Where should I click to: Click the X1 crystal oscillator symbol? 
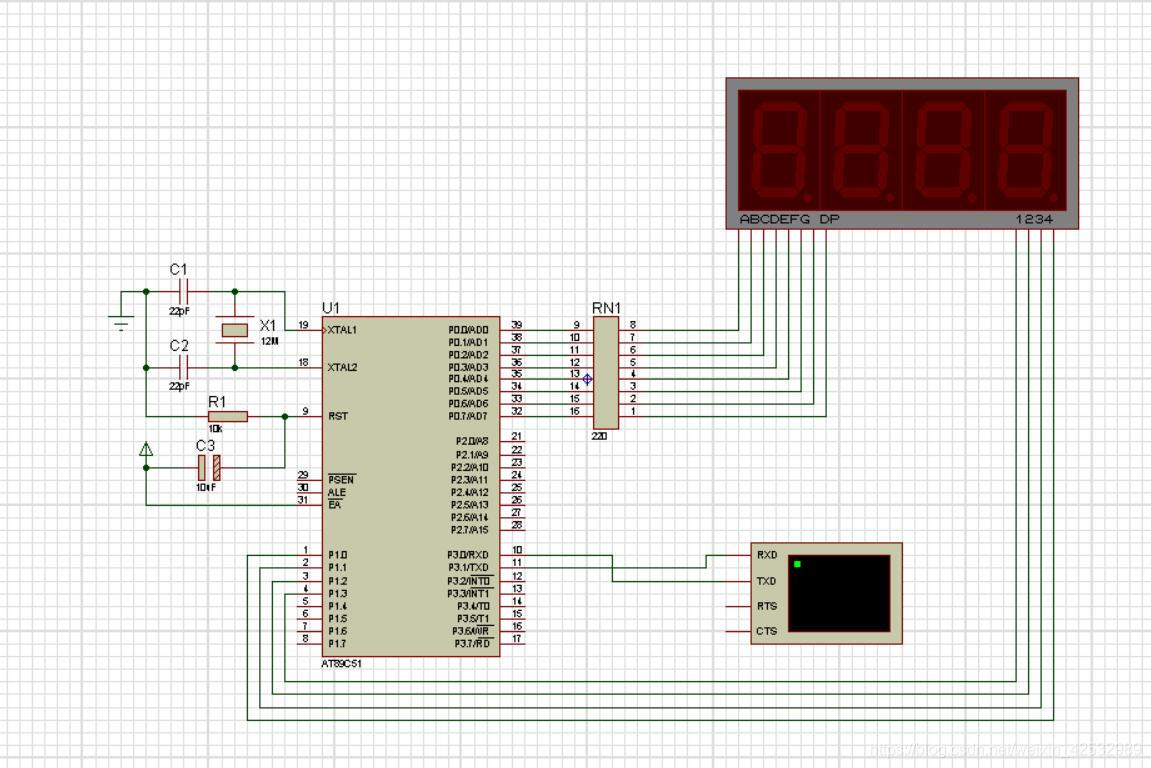coord(235,330)
